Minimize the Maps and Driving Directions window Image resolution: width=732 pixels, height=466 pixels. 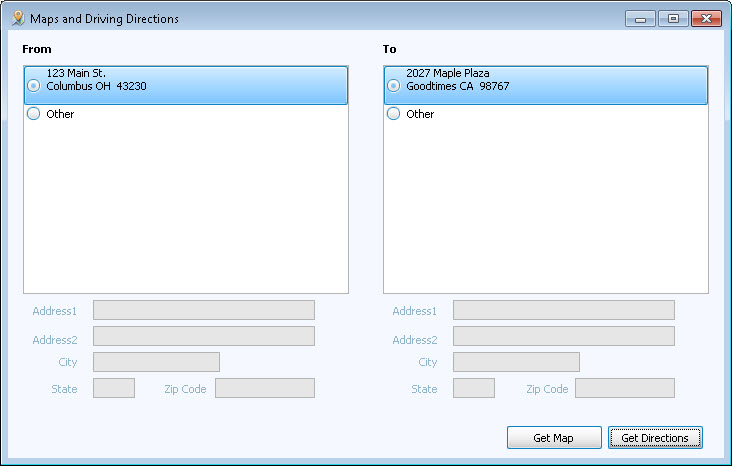point(639,18)
